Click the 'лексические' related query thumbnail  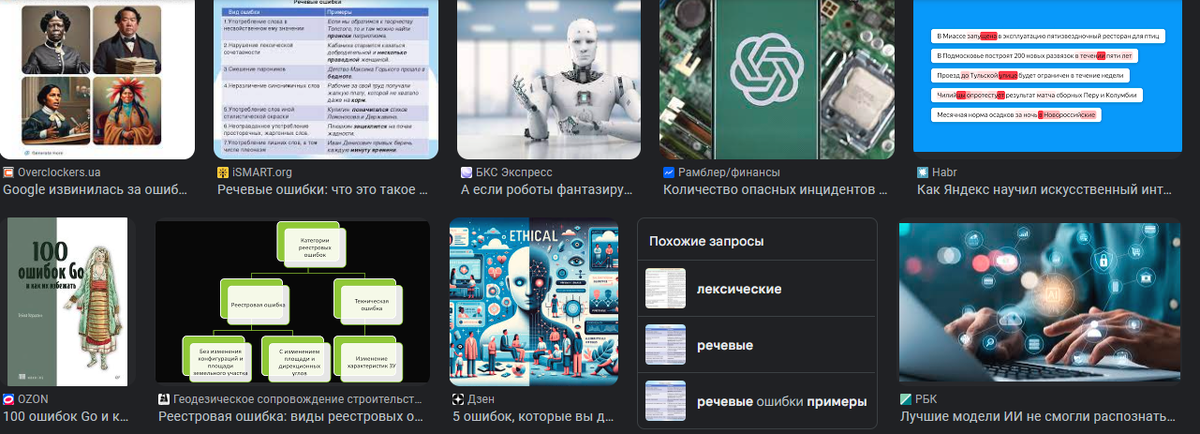(x=665, y=289)
